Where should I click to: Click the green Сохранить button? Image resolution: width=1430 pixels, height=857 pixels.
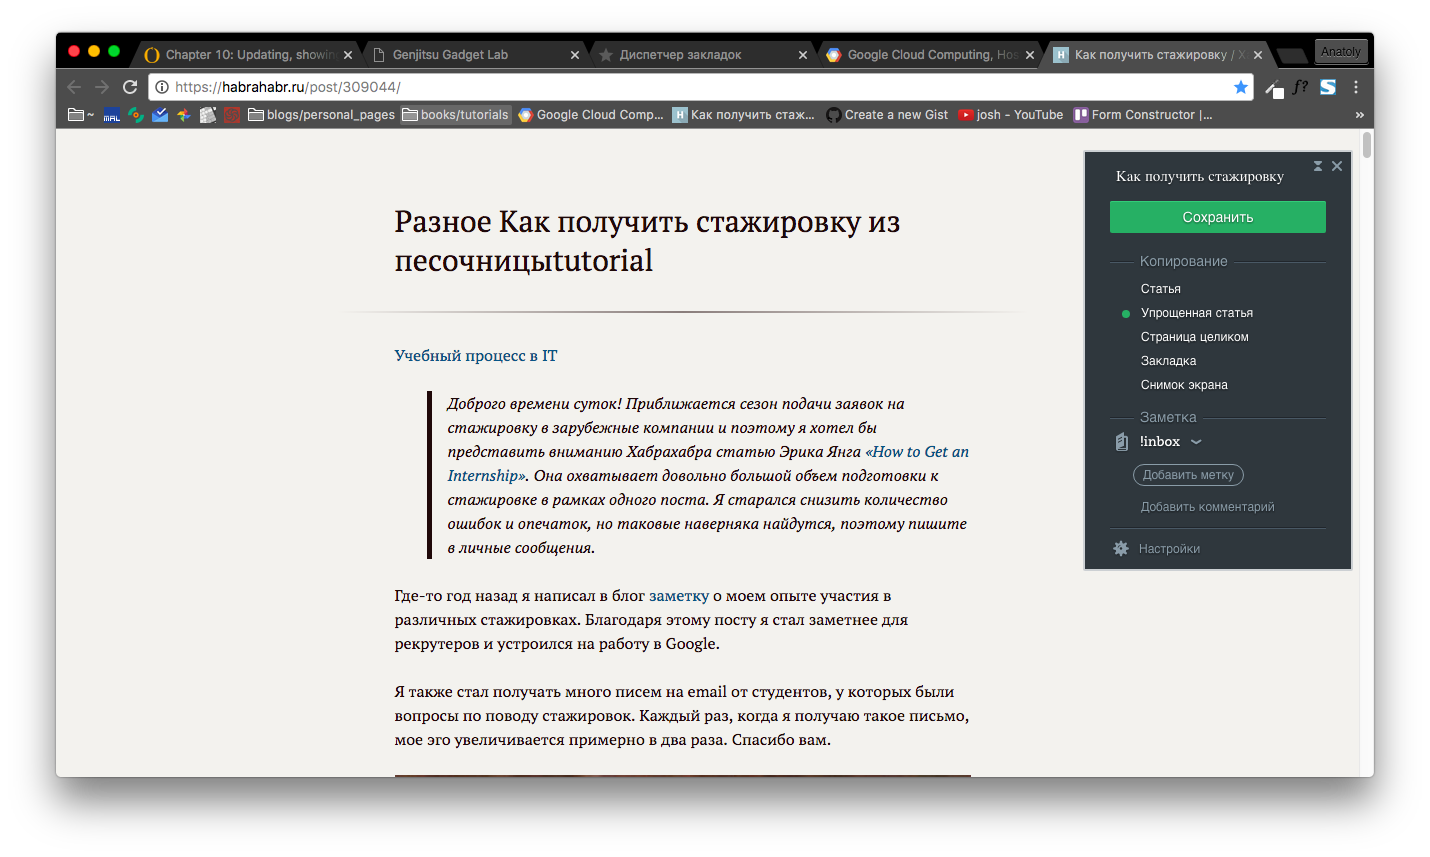point(1218,217)
